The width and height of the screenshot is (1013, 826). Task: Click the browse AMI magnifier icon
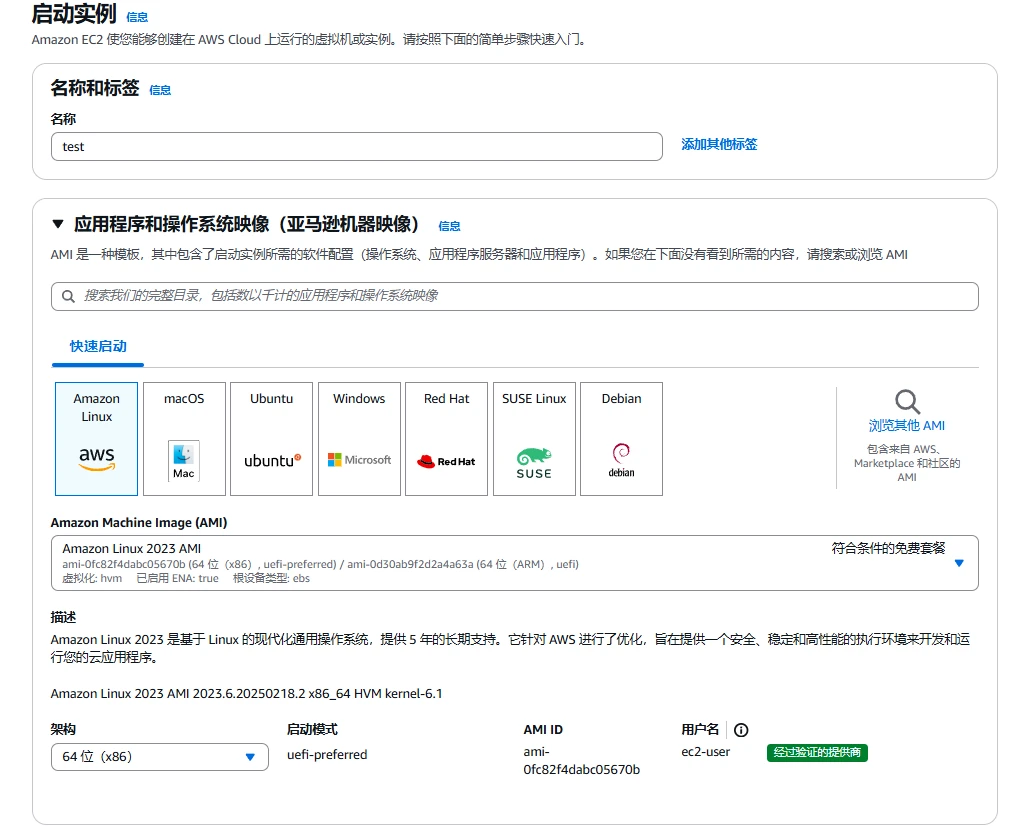coord(907,402)
